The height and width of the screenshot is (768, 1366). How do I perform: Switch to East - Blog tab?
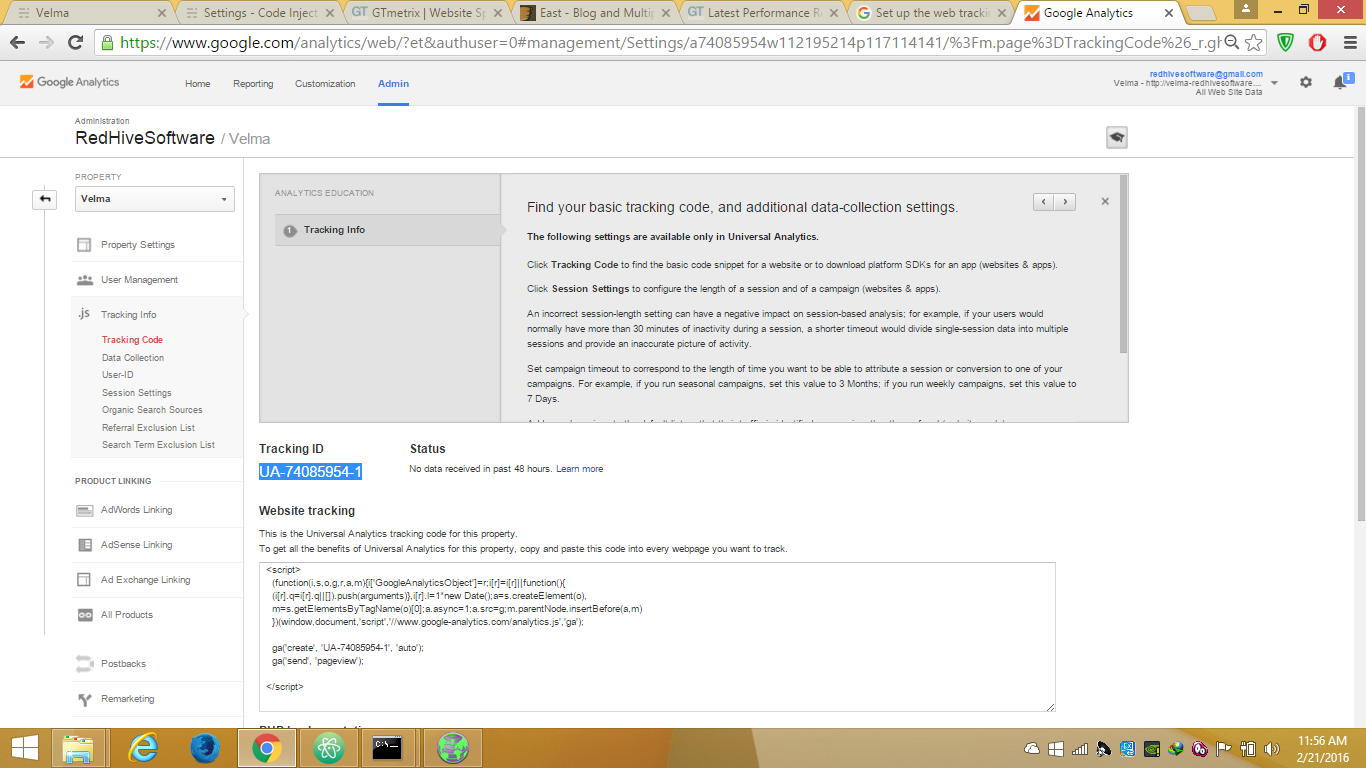[x=597, y=13]
